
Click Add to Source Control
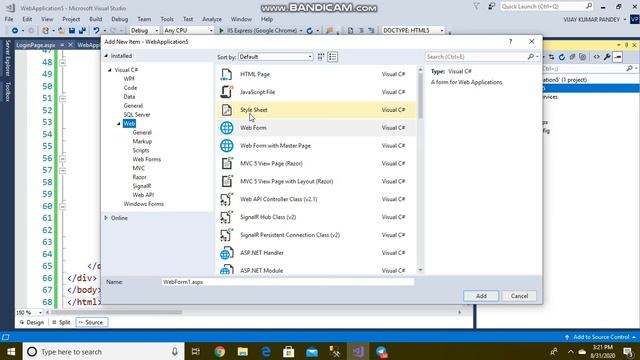(600, 337)
